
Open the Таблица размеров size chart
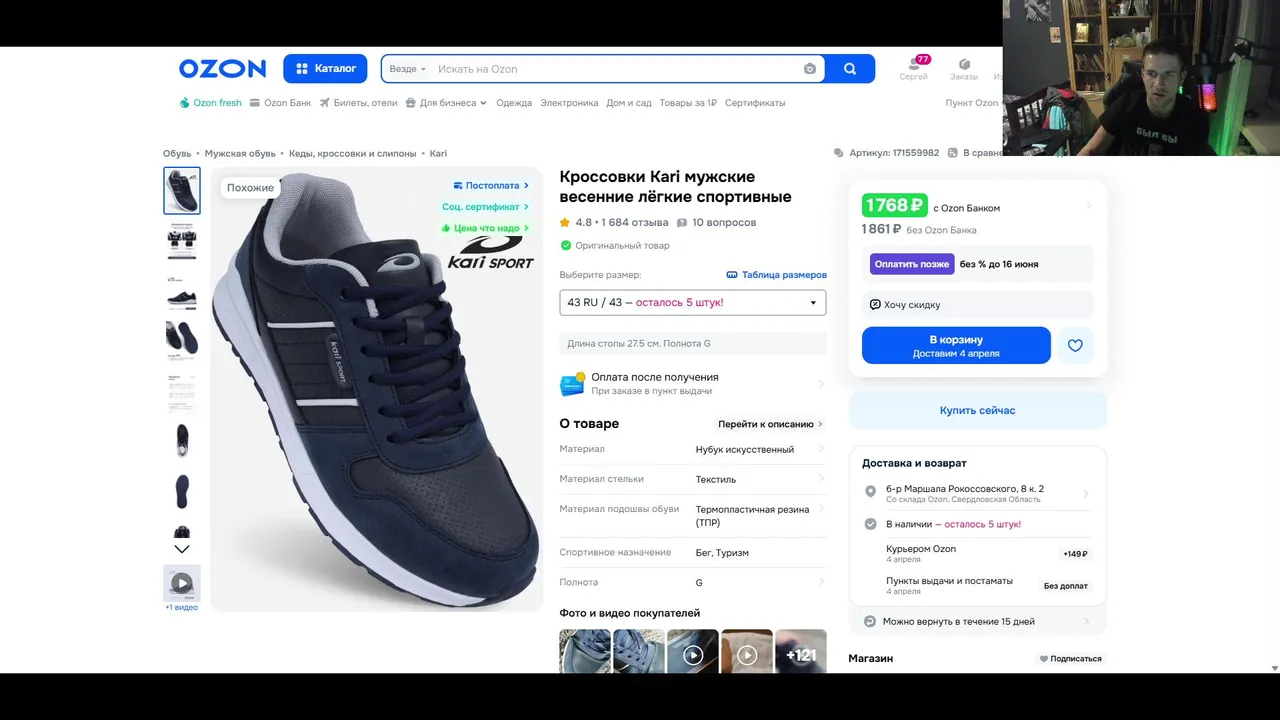[x=776, y=275]
